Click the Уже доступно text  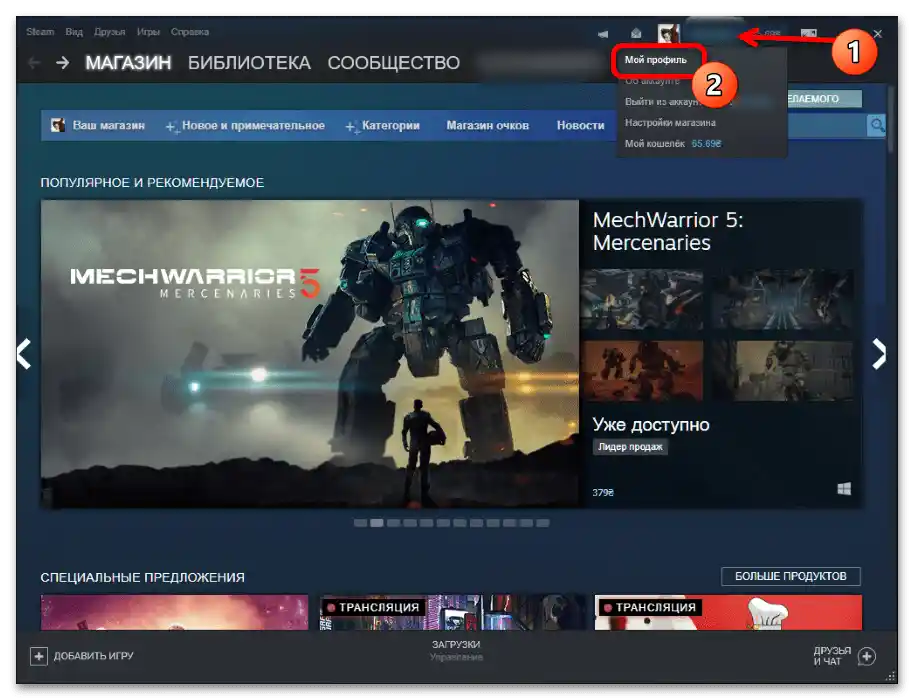click(x=651, y=424)
